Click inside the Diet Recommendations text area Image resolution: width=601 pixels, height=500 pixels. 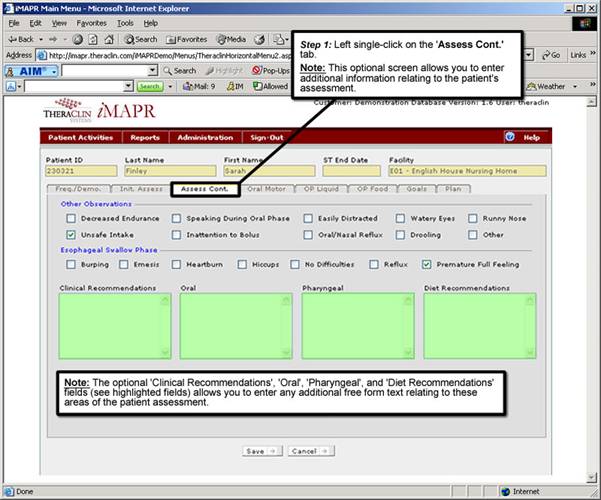479,326
